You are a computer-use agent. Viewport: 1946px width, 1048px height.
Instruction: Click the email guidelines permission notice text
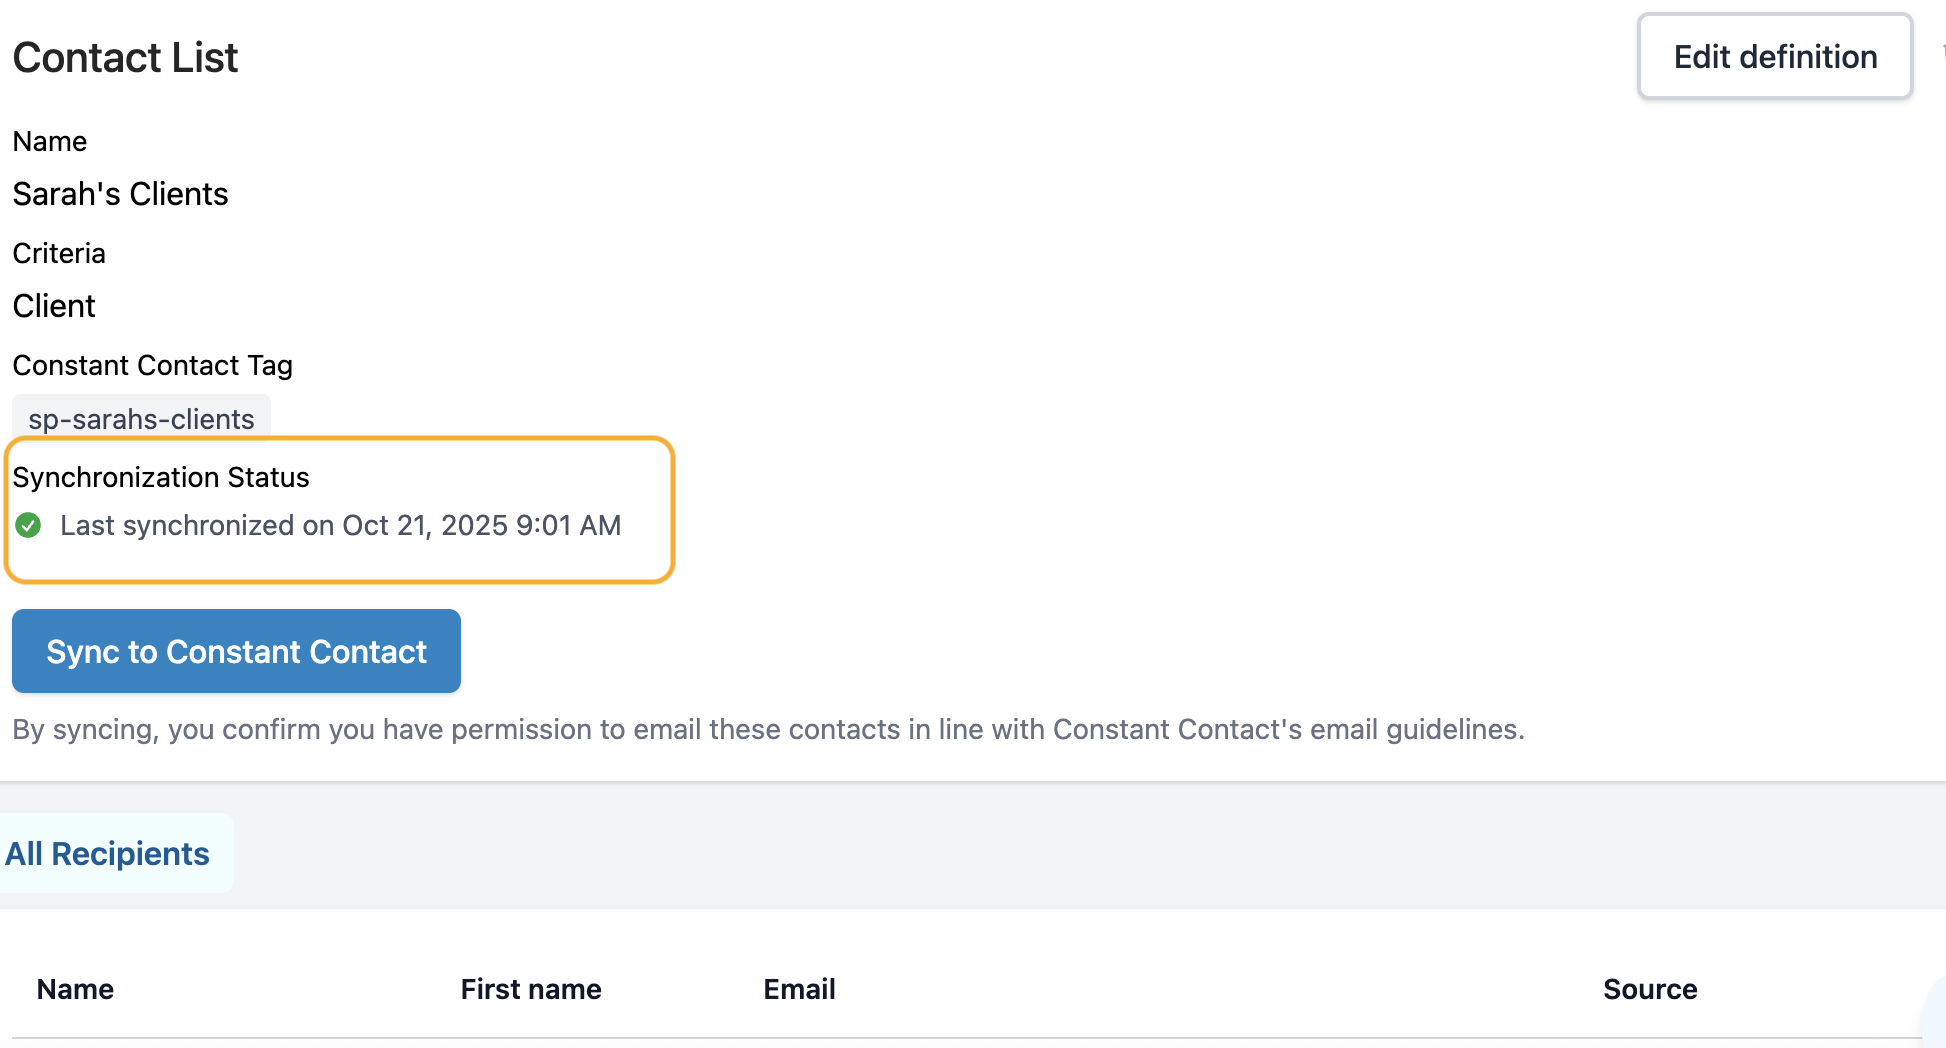768,729
